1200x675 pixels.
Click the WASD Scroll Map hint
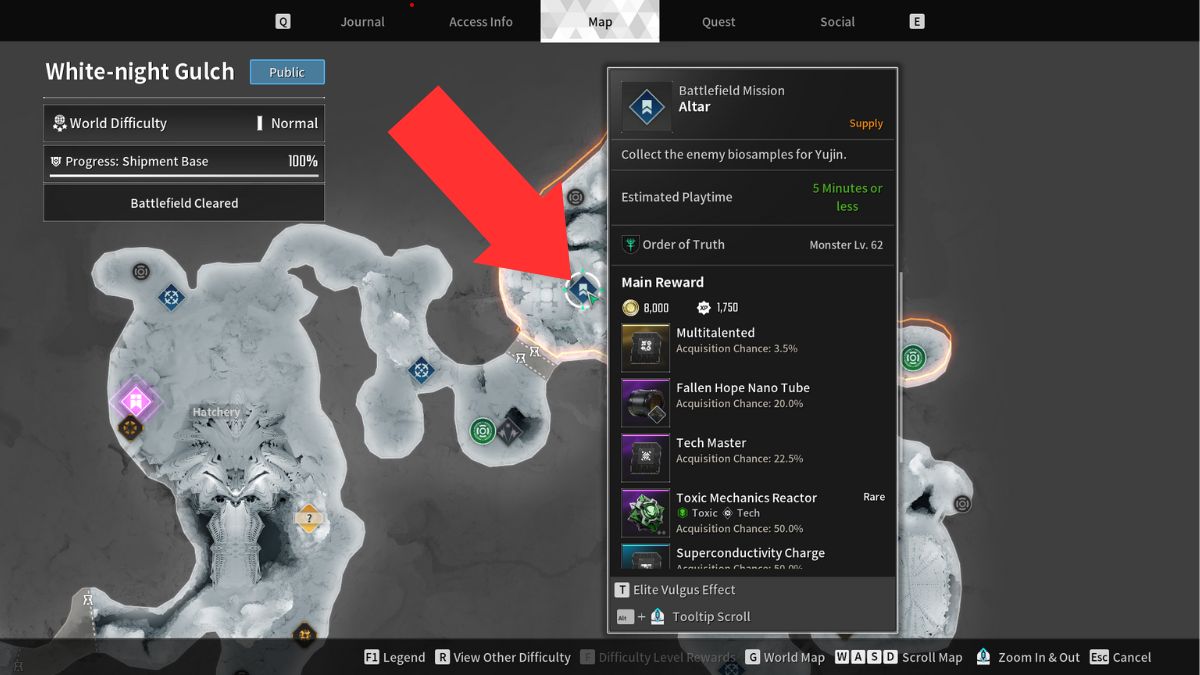tap(898, 657)
